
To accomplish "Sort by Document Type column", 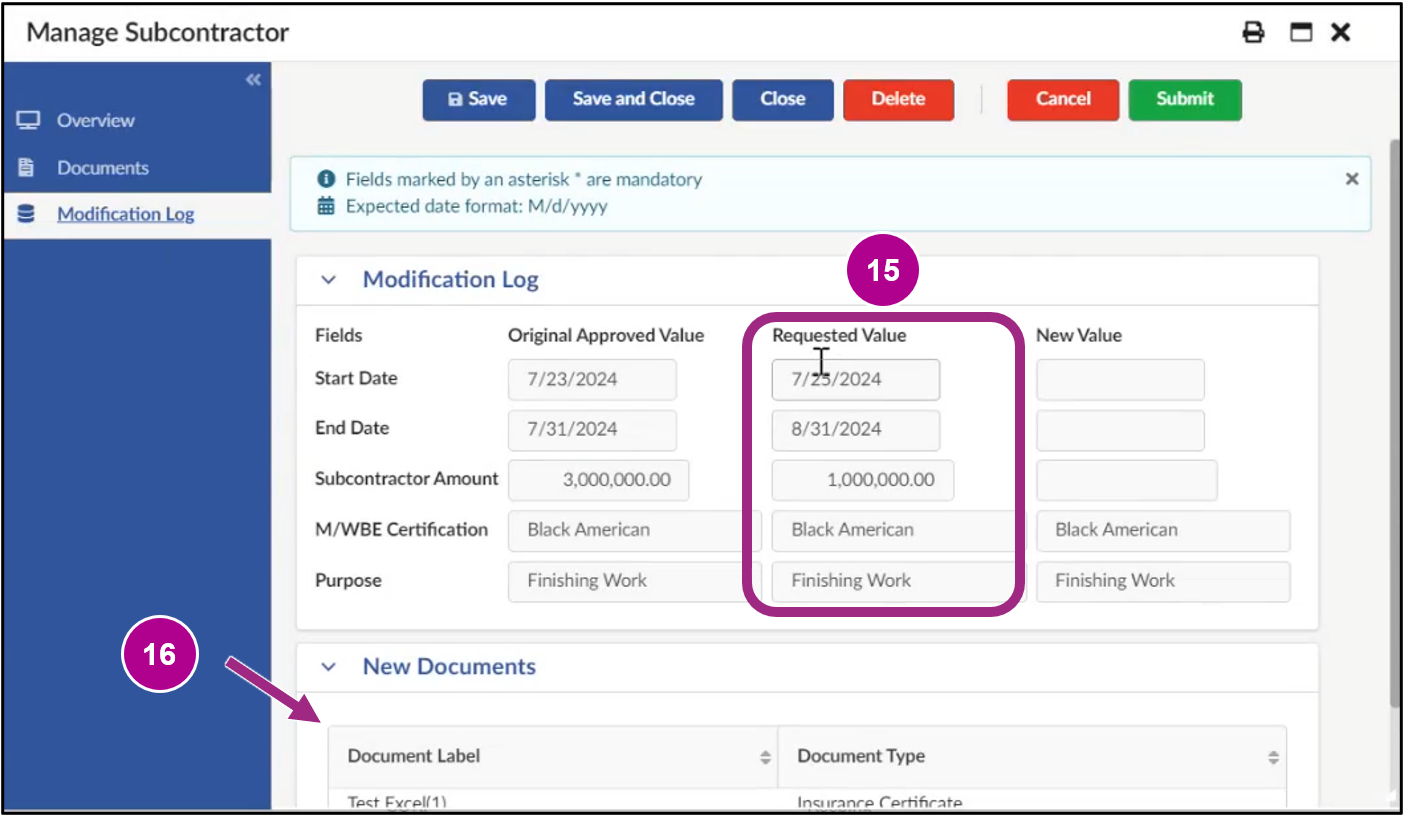I will [x=1272, y=757].
